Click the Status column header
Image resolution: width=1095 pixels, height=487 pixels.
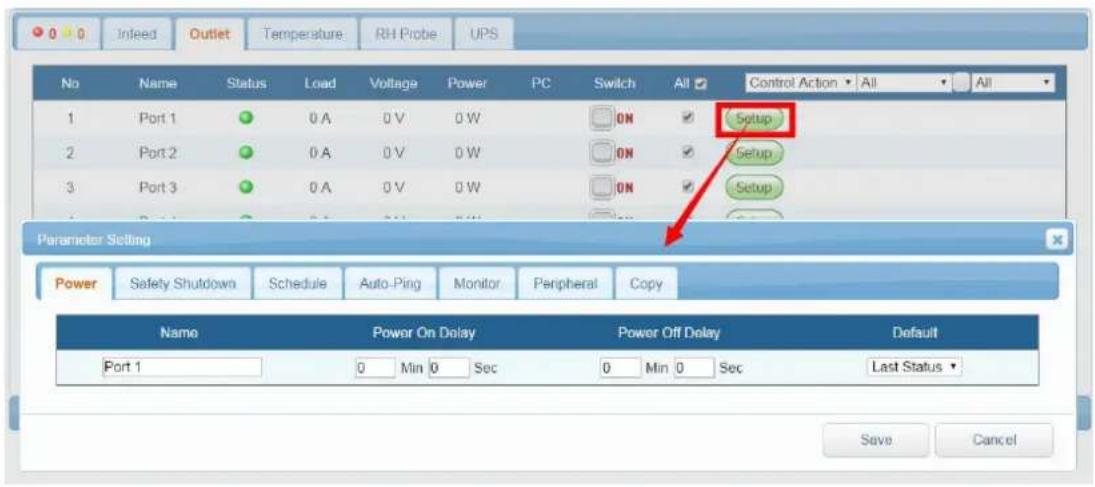tap(247, 83)
